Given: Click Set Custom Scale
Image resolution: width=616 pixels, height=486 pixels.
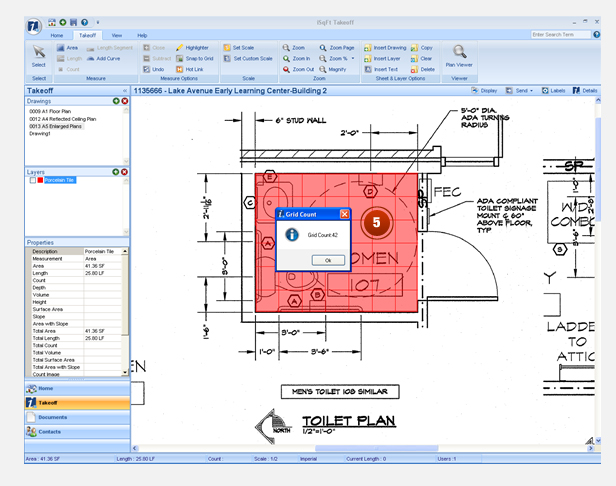Looking at the screenshot, I should (x=248, y=59).
